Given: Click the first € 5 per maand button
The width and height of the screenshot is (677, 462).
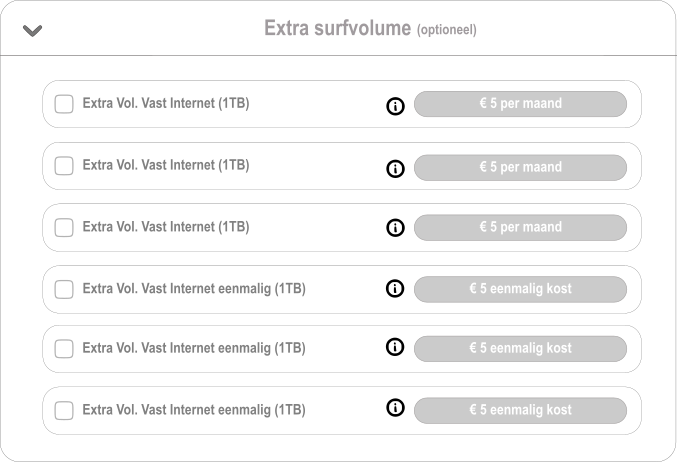Looking at the screenshot, I should [520, 104].
